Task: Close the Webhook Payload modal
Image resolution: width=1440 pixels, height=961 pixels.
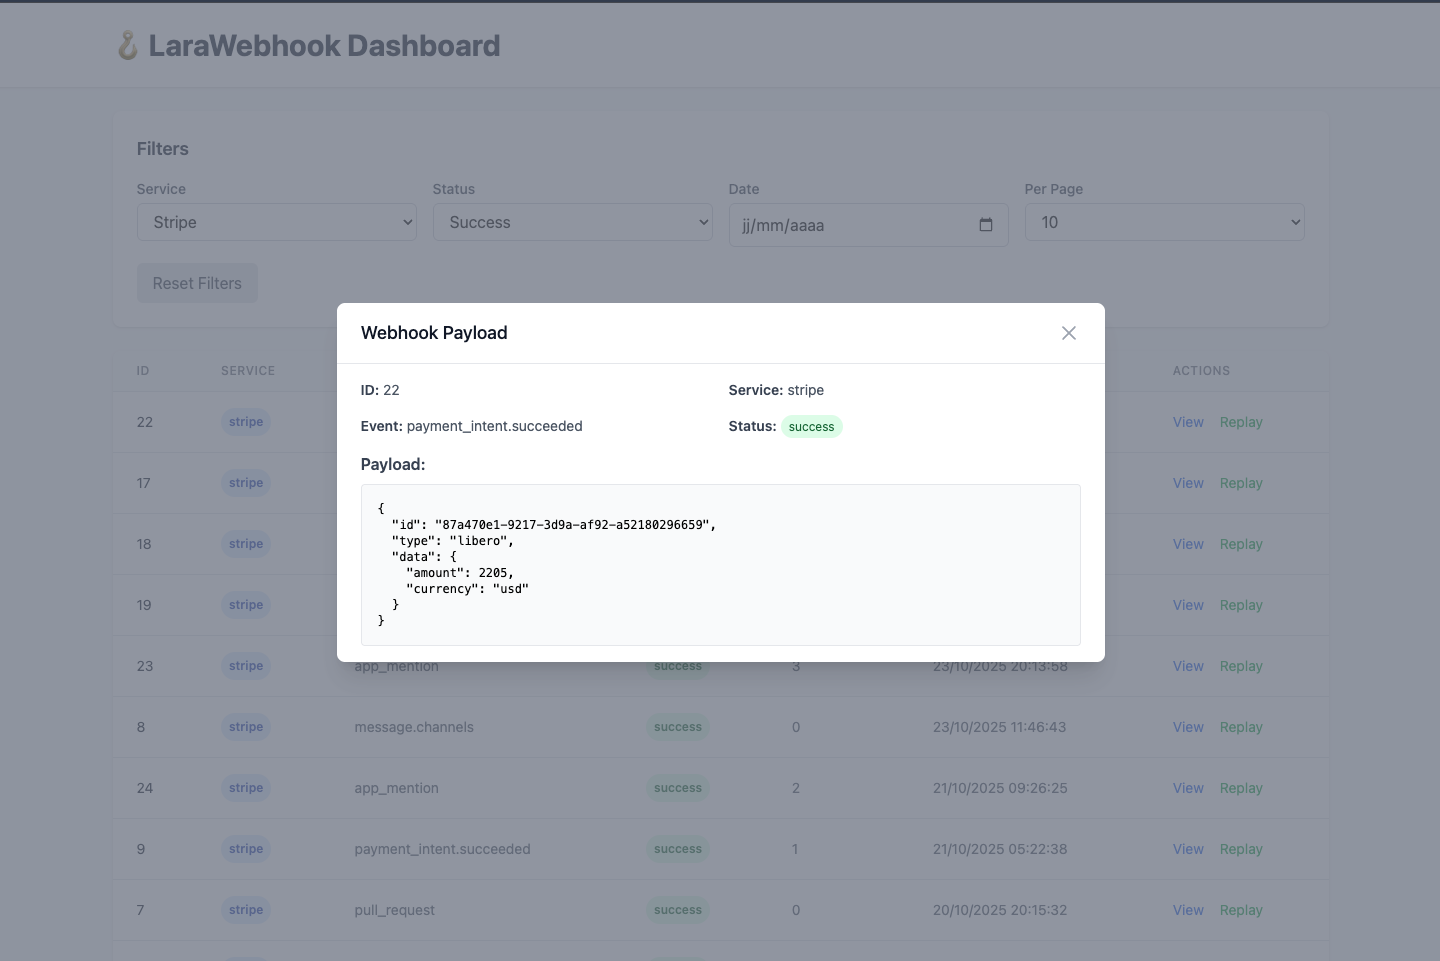Action: (x=1068, y=333)
